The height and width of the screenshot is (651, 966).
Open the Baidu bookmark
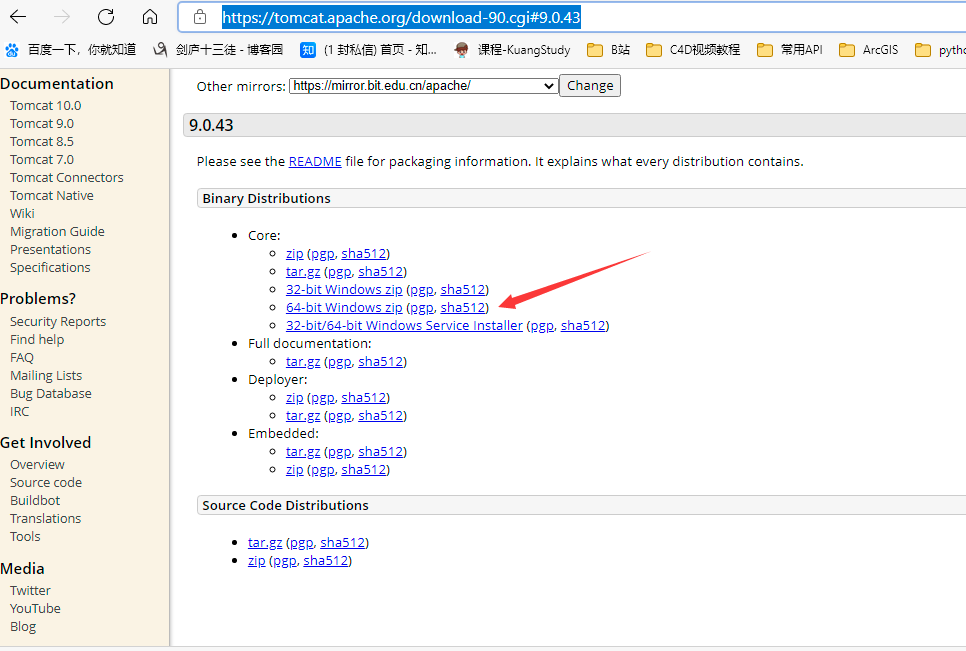point(71,50)
